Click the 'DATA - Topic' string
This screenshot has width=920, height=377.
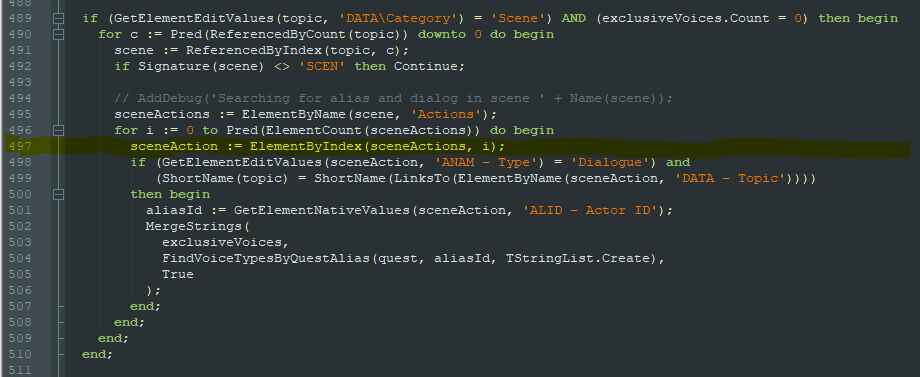pyautogui.click(x=730, y=178)
